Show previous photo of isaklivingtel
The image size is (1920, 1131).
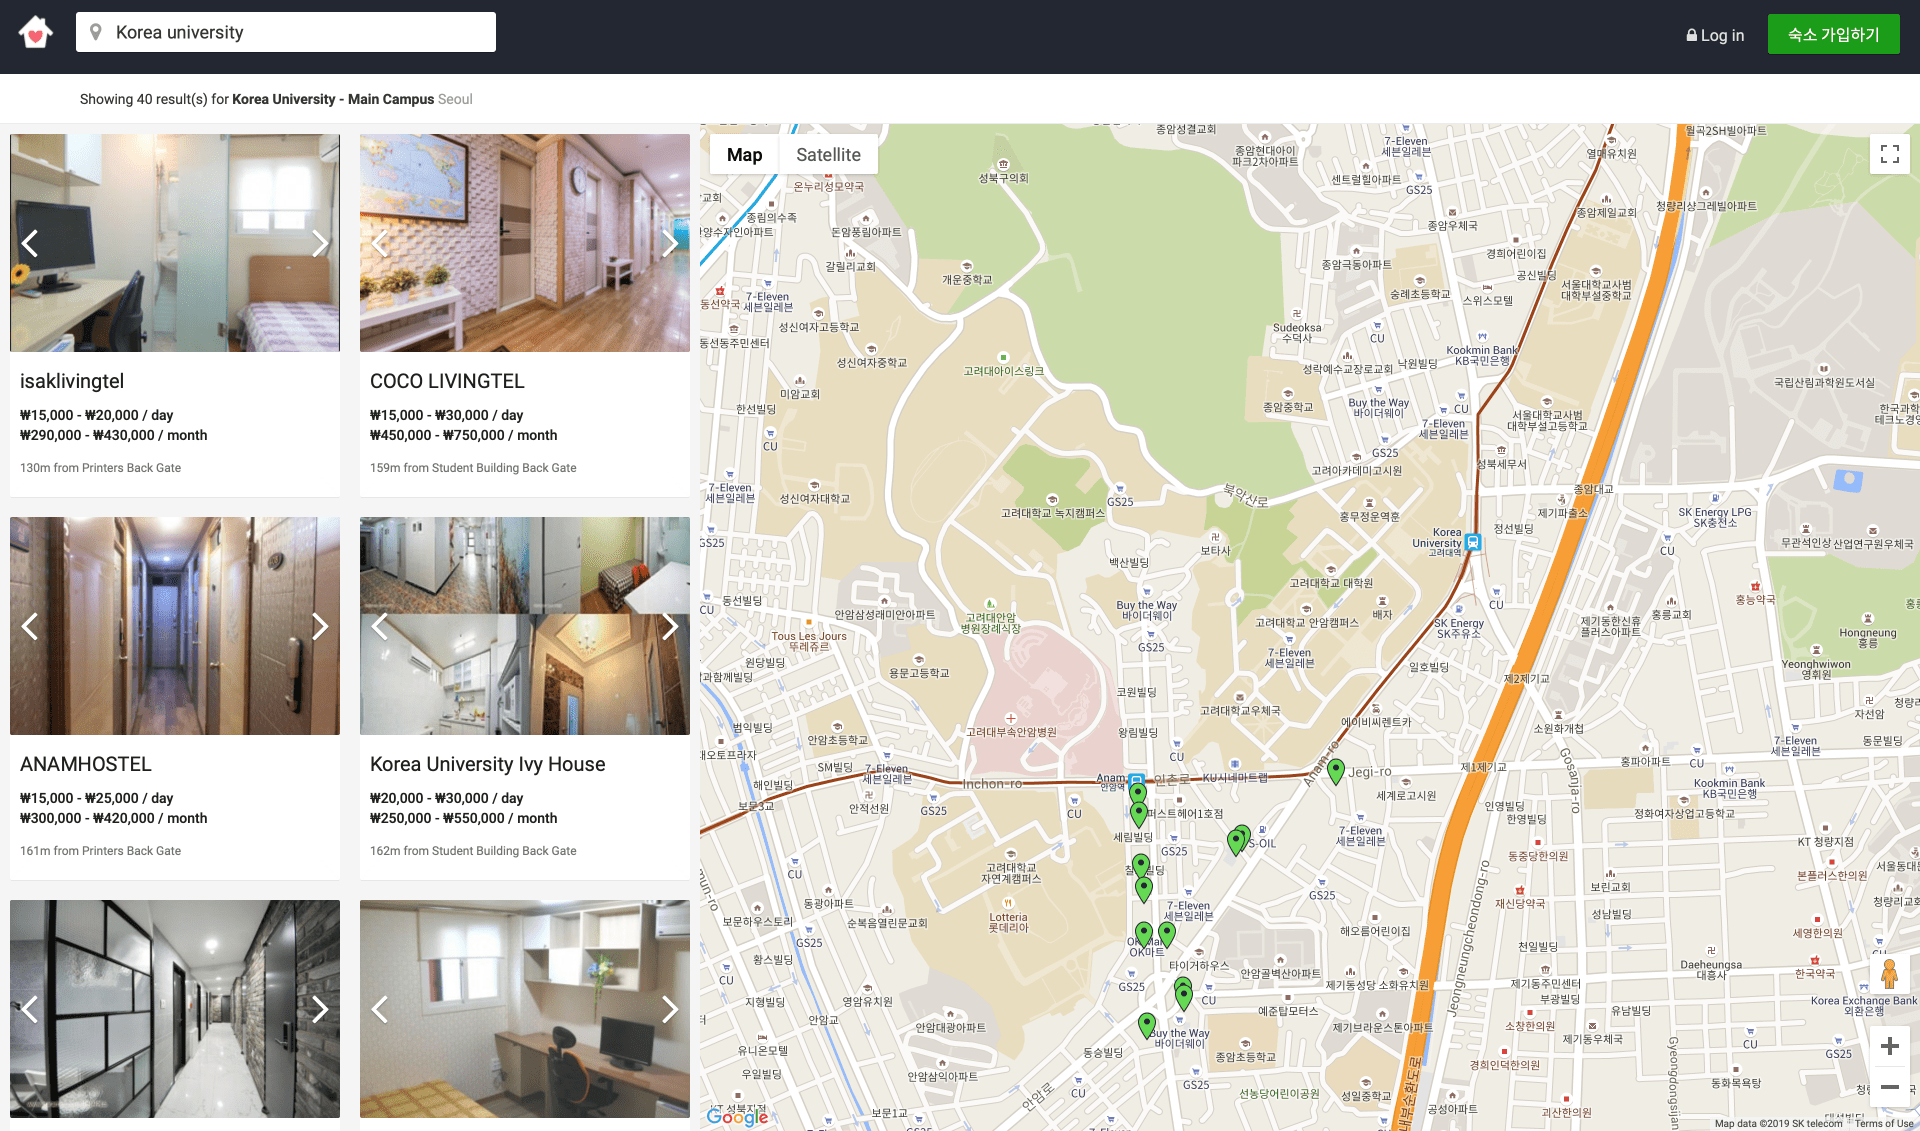point(30,243)
